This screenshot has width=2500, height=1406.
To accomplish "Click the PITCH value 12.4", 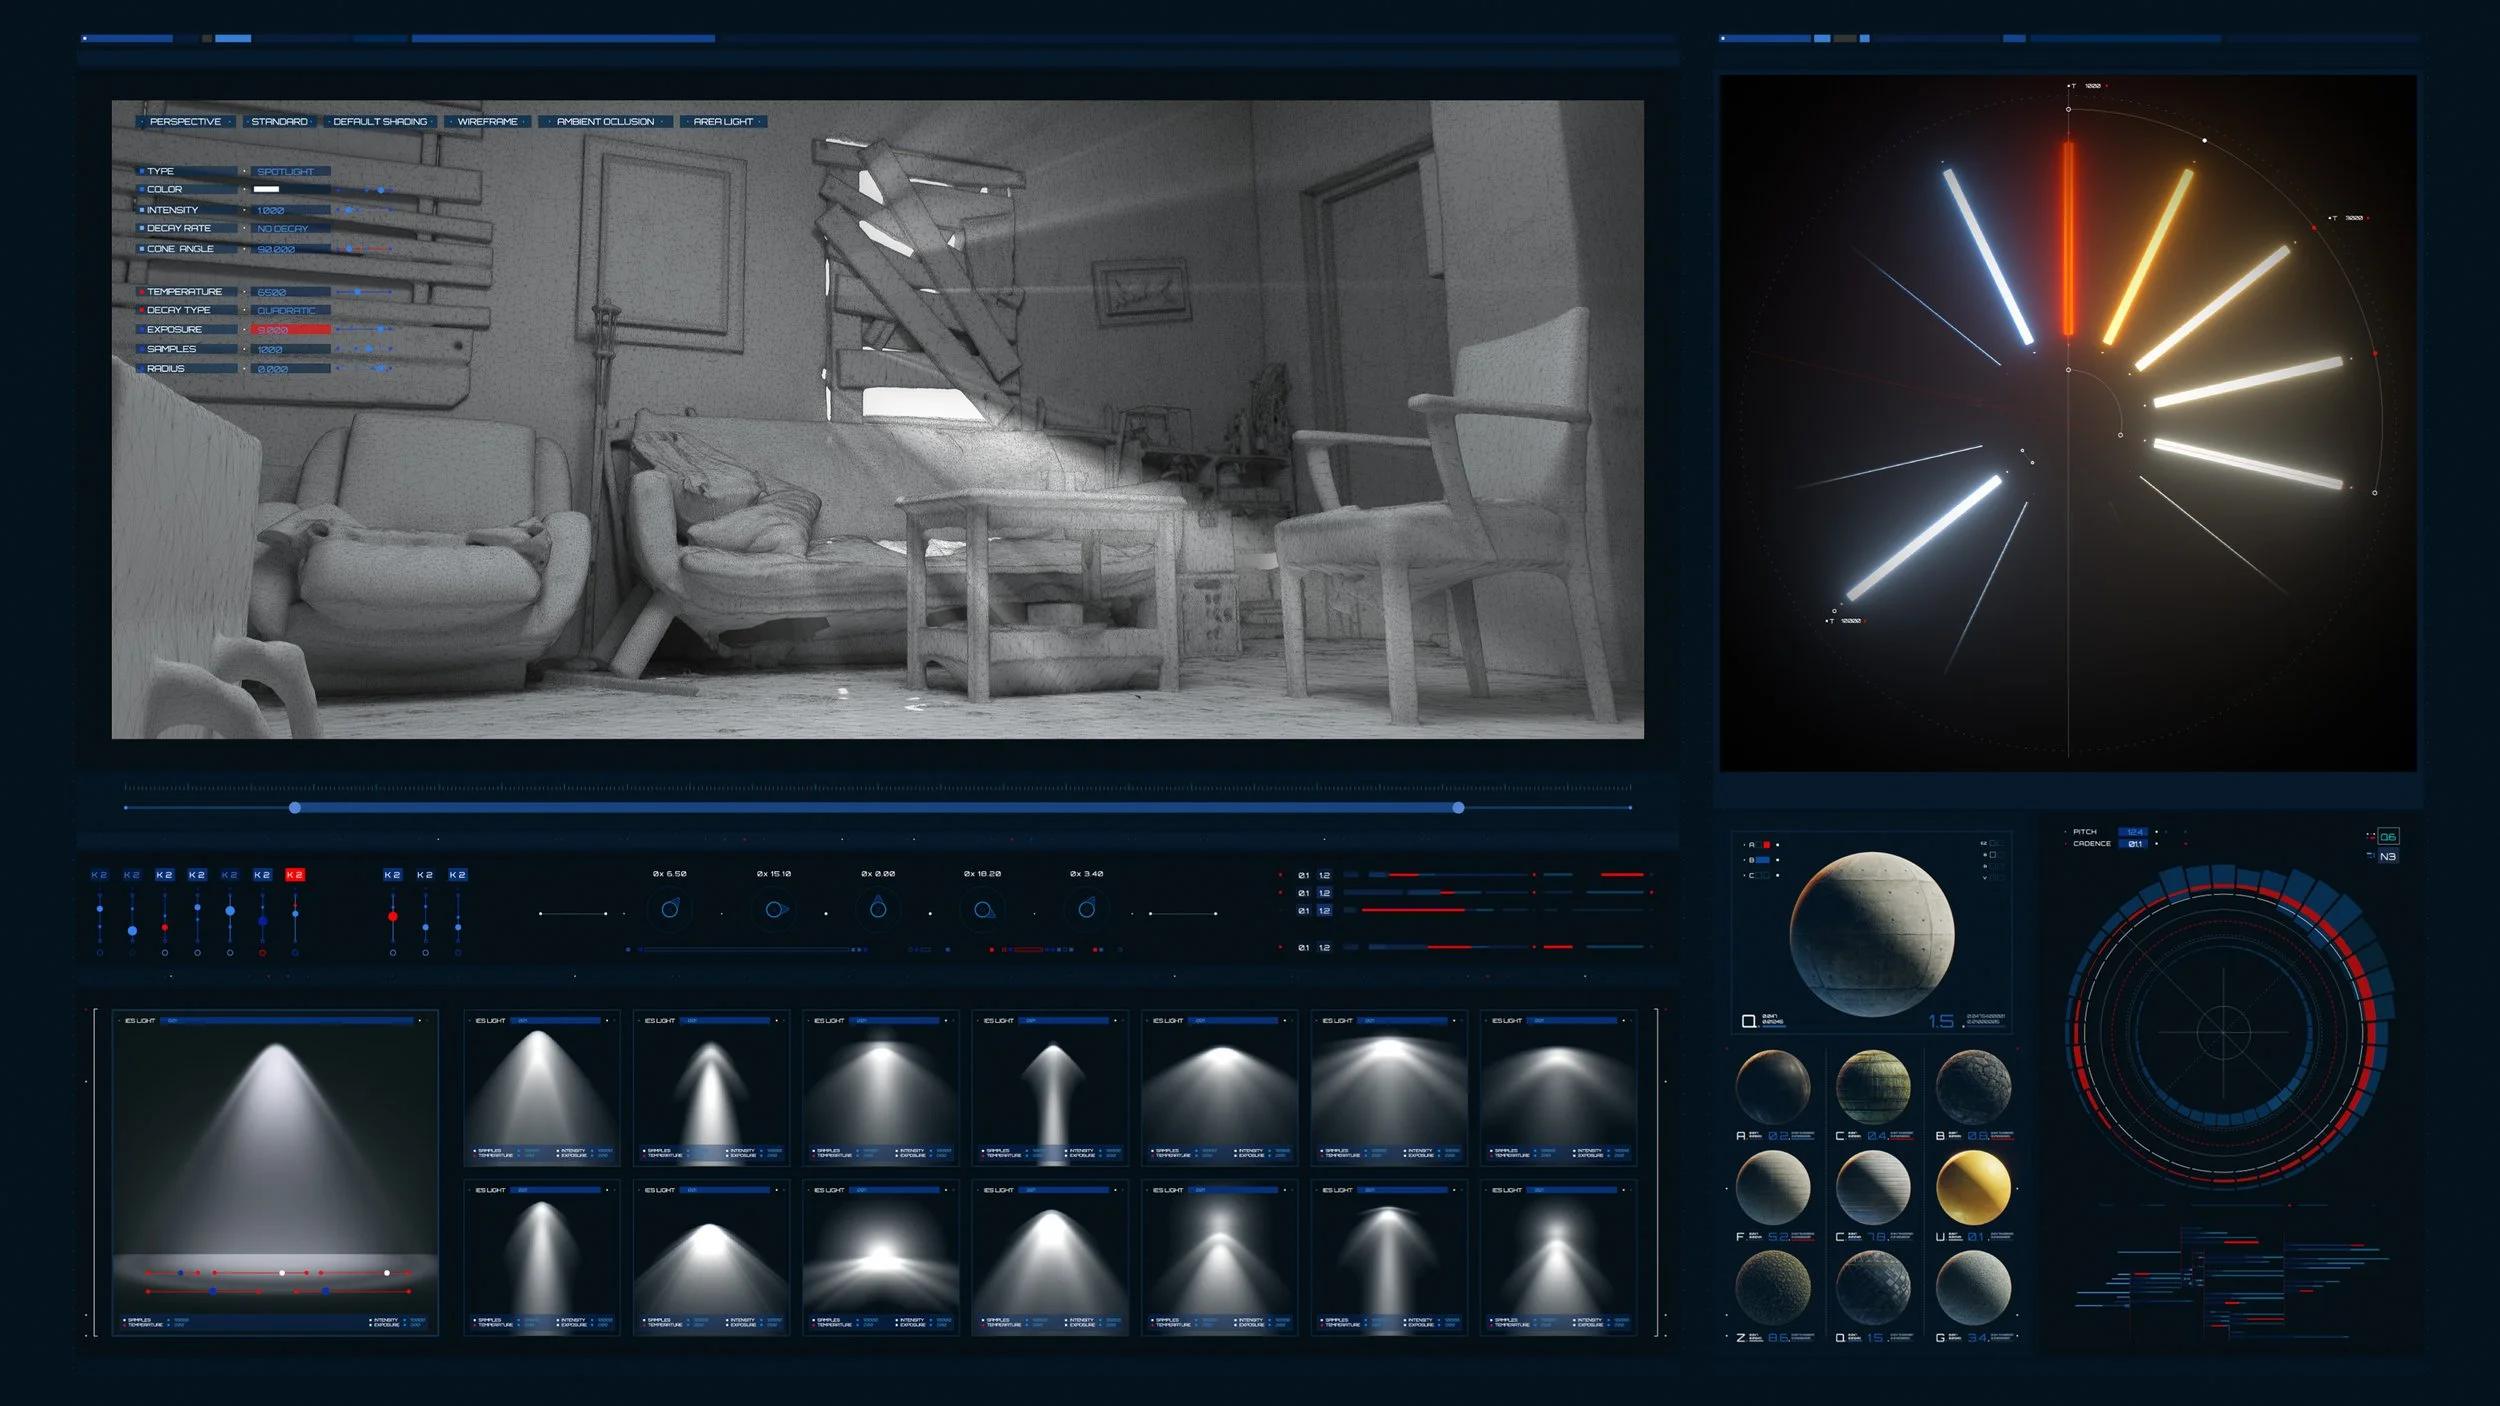I will [2135, 832].
